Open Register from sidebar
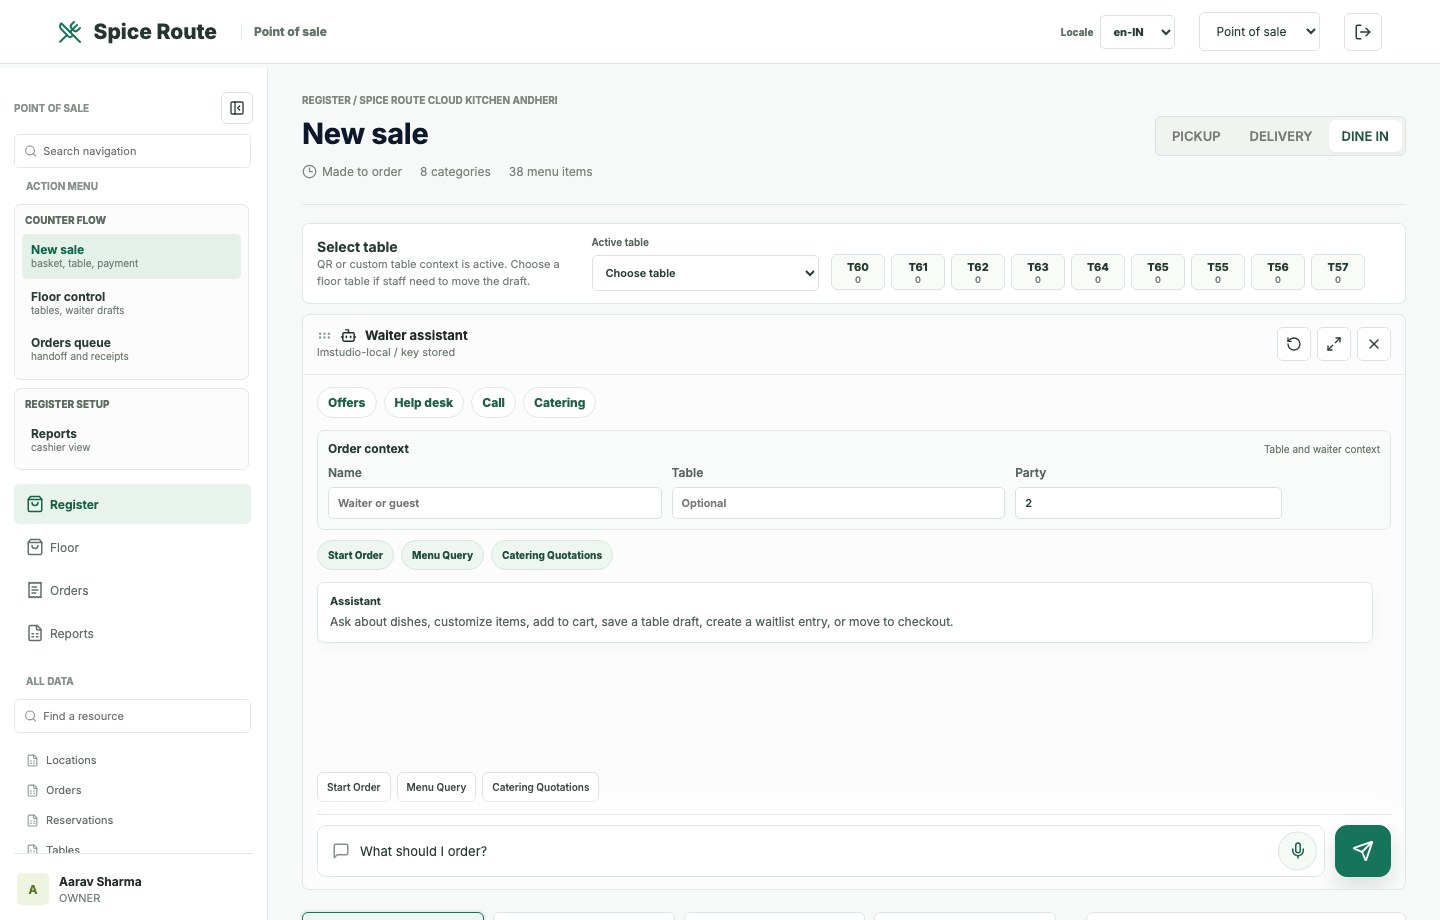Viewport: 1440px width, 920px height. pos(132,504)
